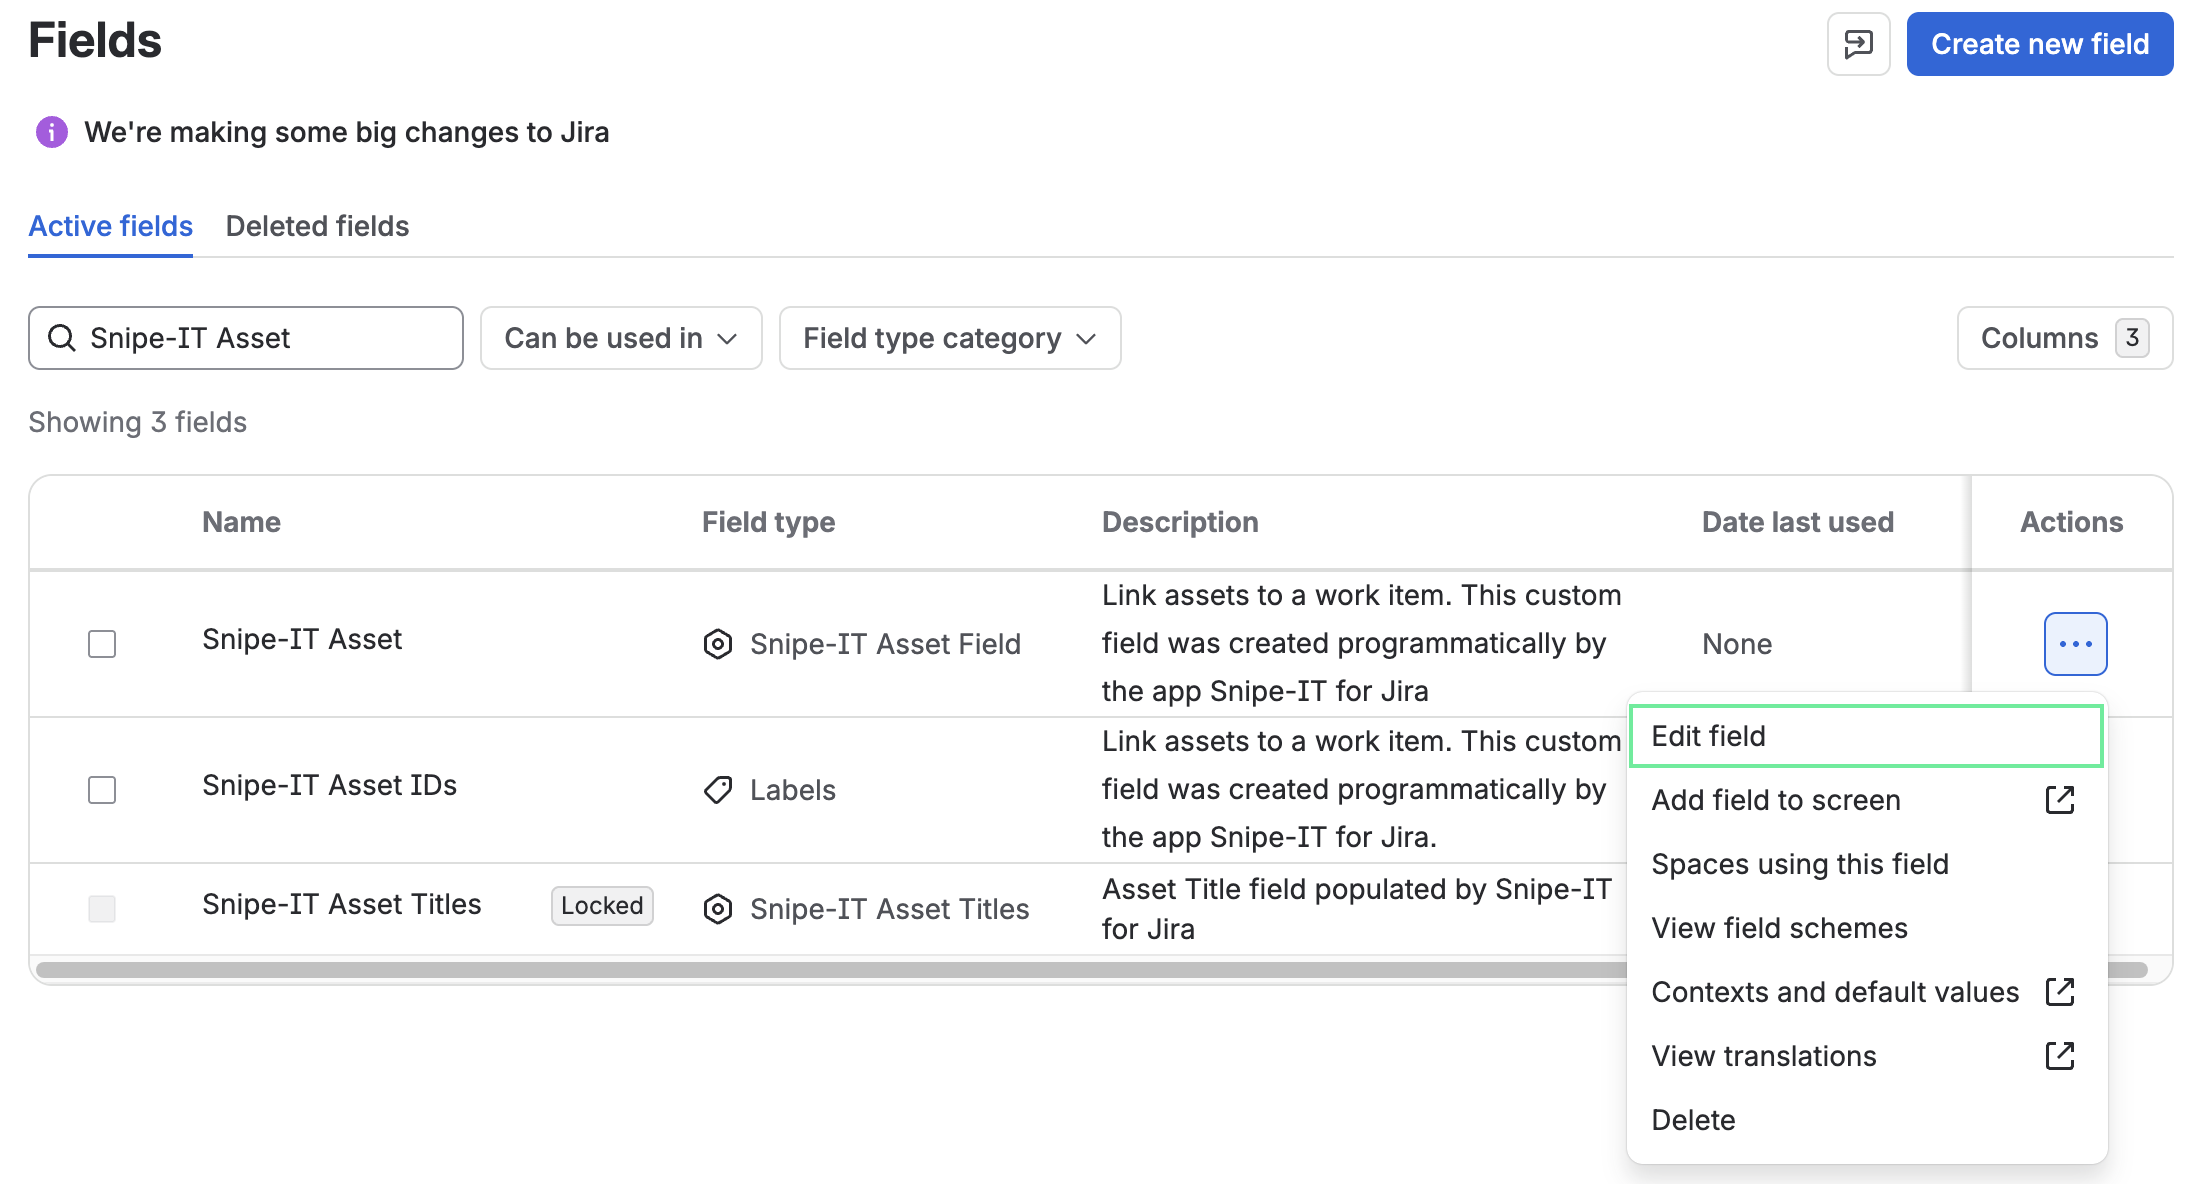2200x1184 pixels.
Task: Open Contexts and default values
Action: click(1866, 992)
